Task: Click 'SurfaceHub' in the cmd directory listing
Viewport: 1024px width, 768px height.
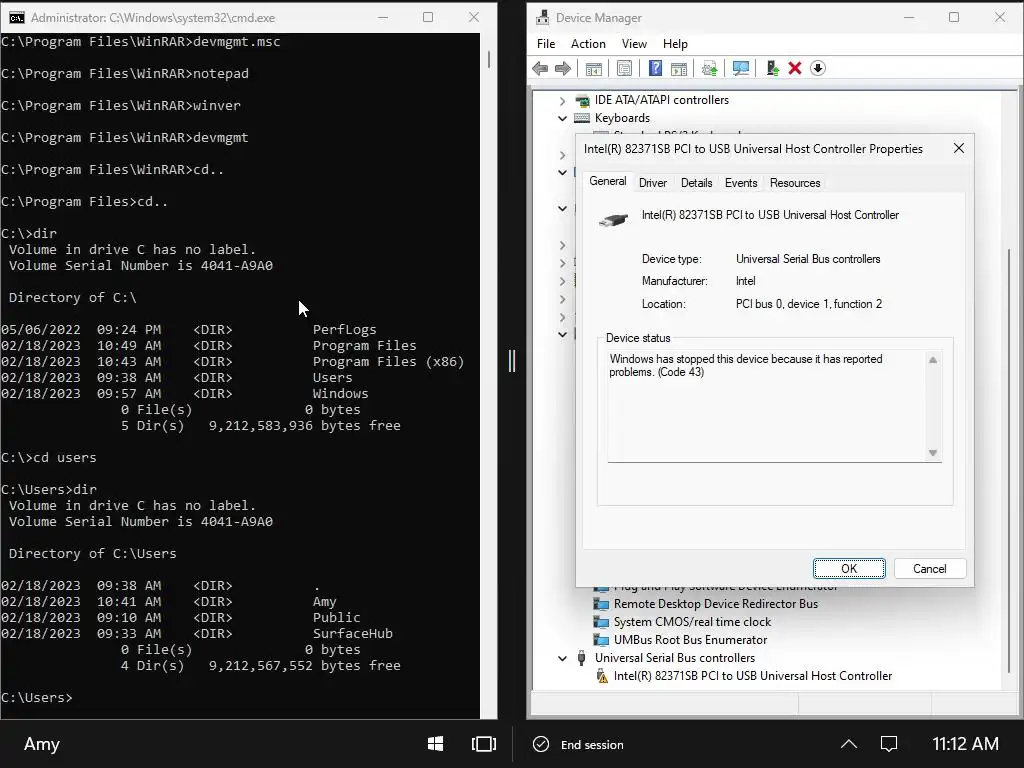Action: 353,633
